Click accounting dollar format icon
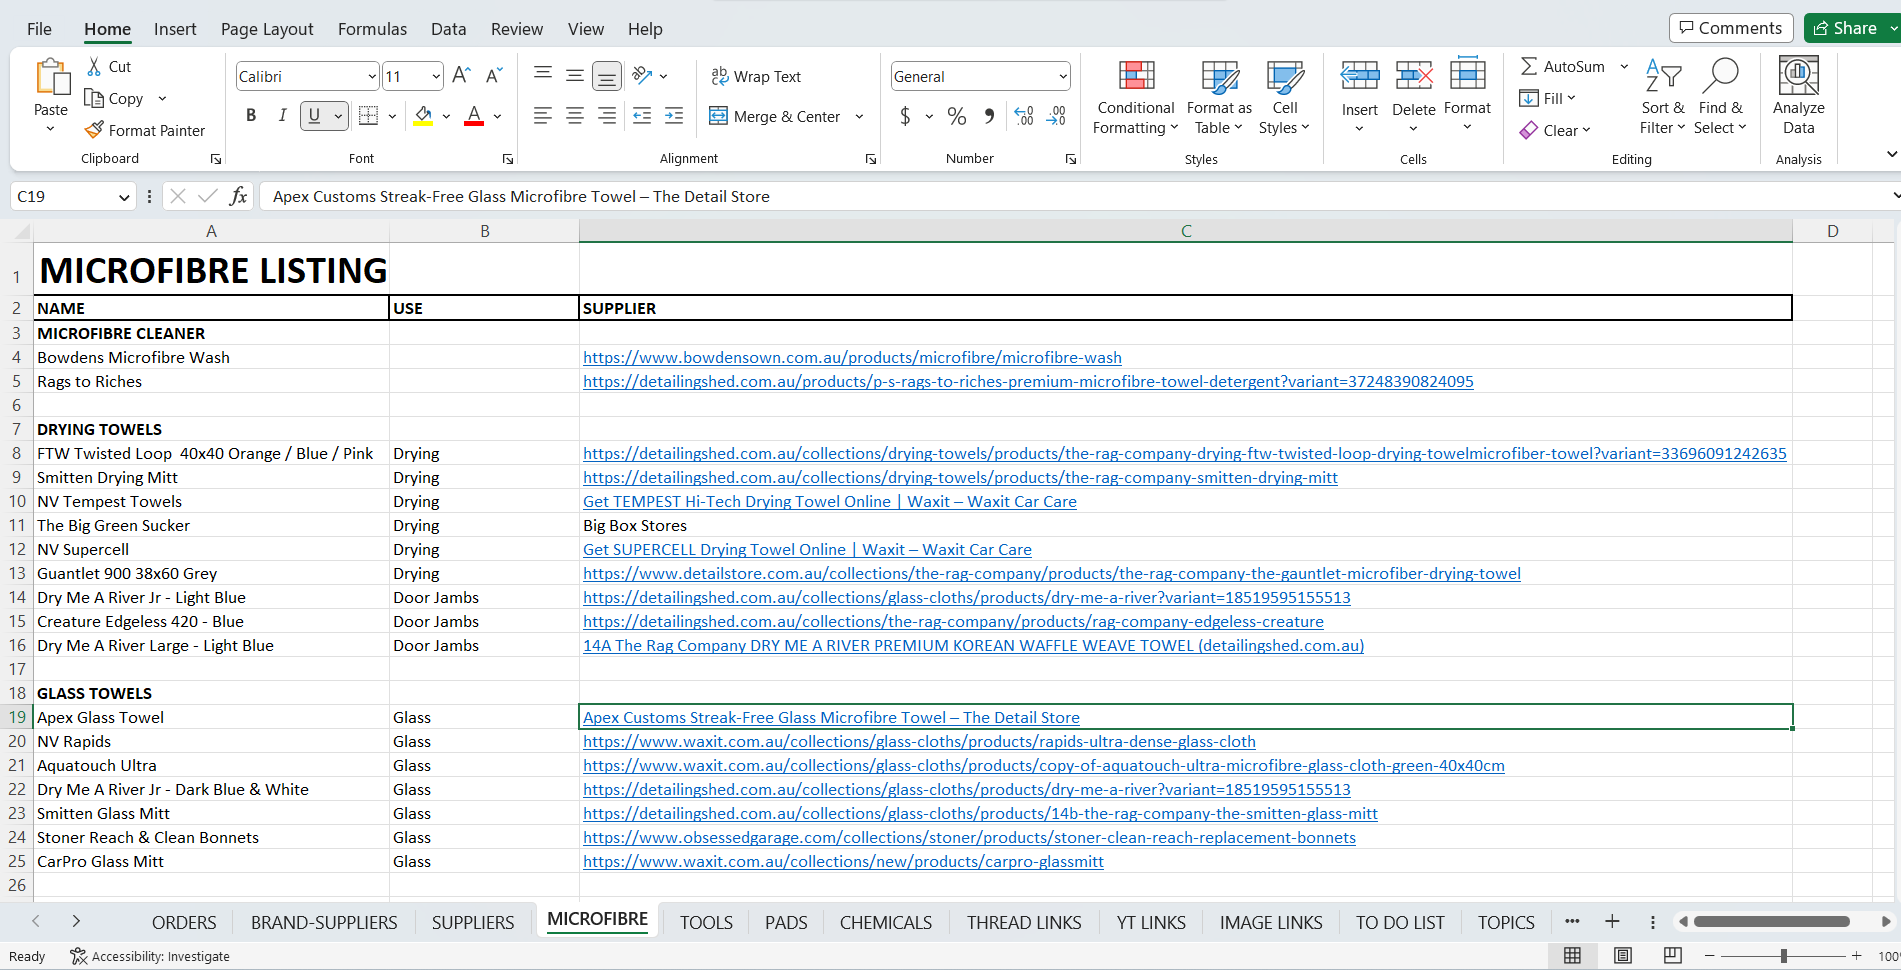The image size is (1901, 970). pyautogui.click(x=905, y=116)
